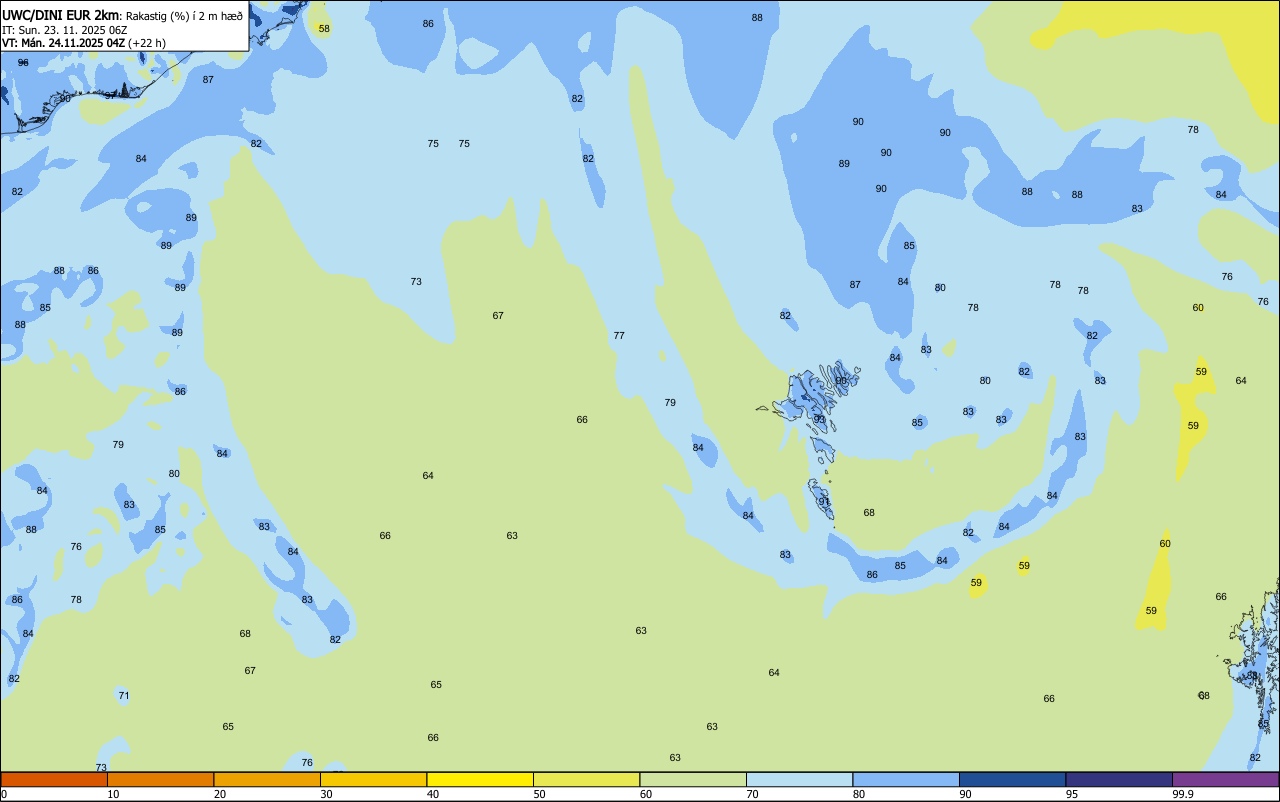Viewport: 1280px width, 802px height.
Task: Click the 'IT: Sun. 23. 11. 2025 06Z' line
Action: (65, 30)
